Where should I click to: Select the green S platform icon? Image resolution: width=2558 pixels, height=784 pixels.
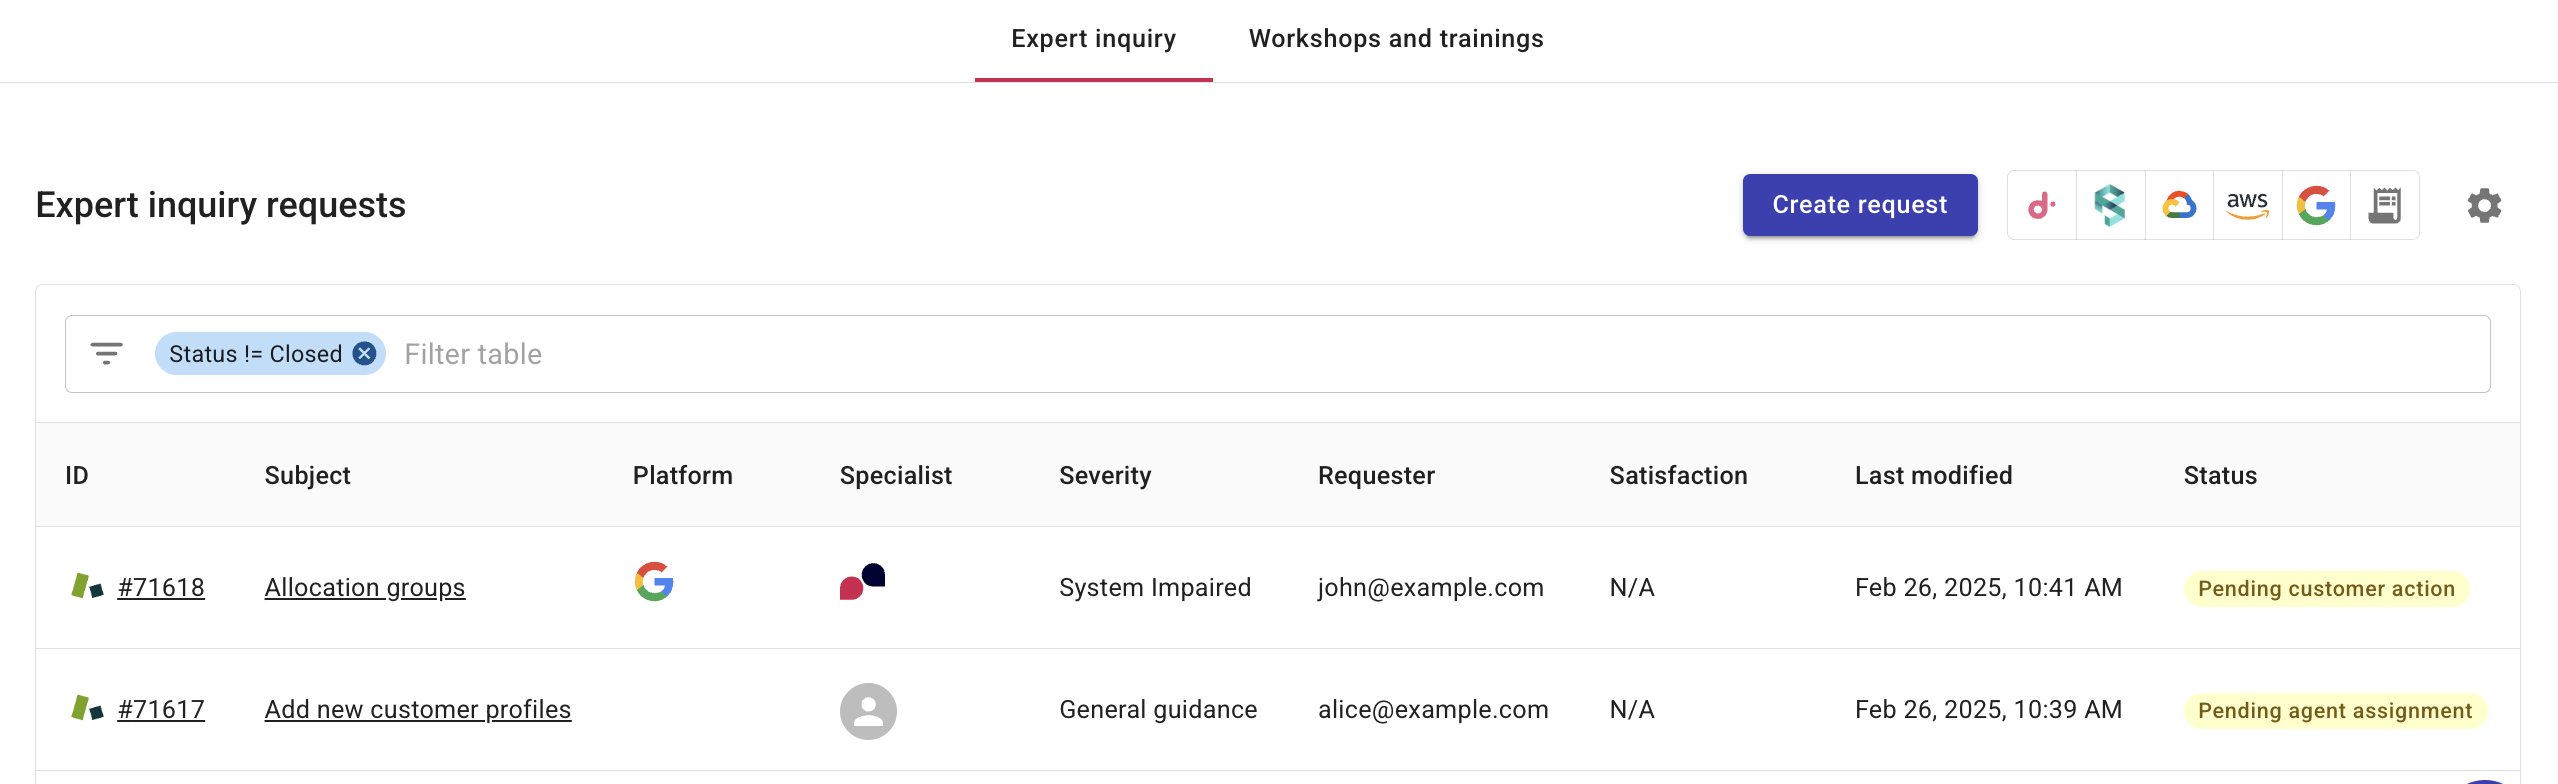click(x=2110, y=205)
